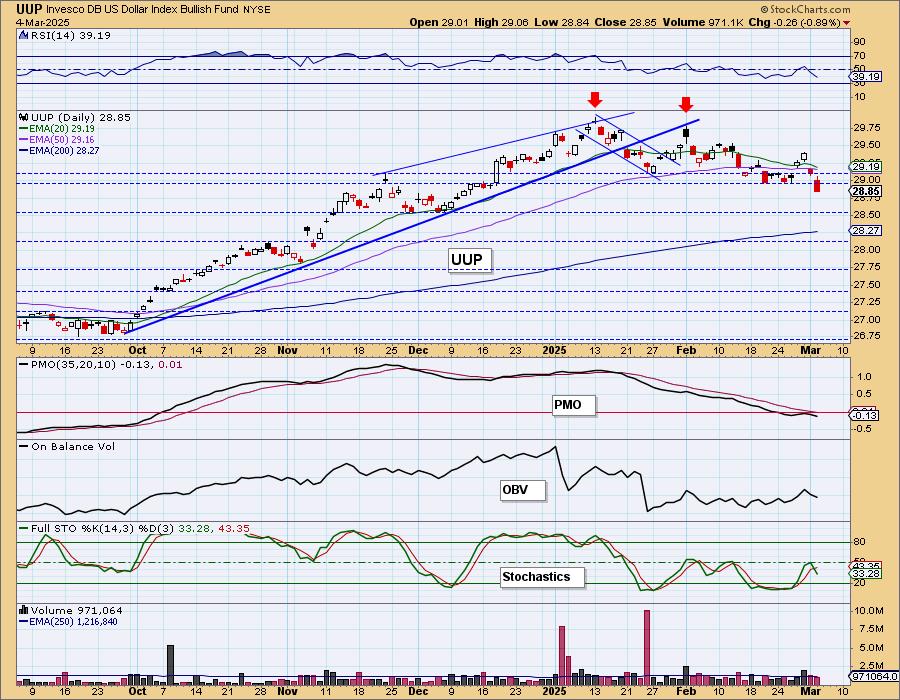Click the 33.28 stochastic value tag on right axis

pyautogui.click(x=867, y=573)
